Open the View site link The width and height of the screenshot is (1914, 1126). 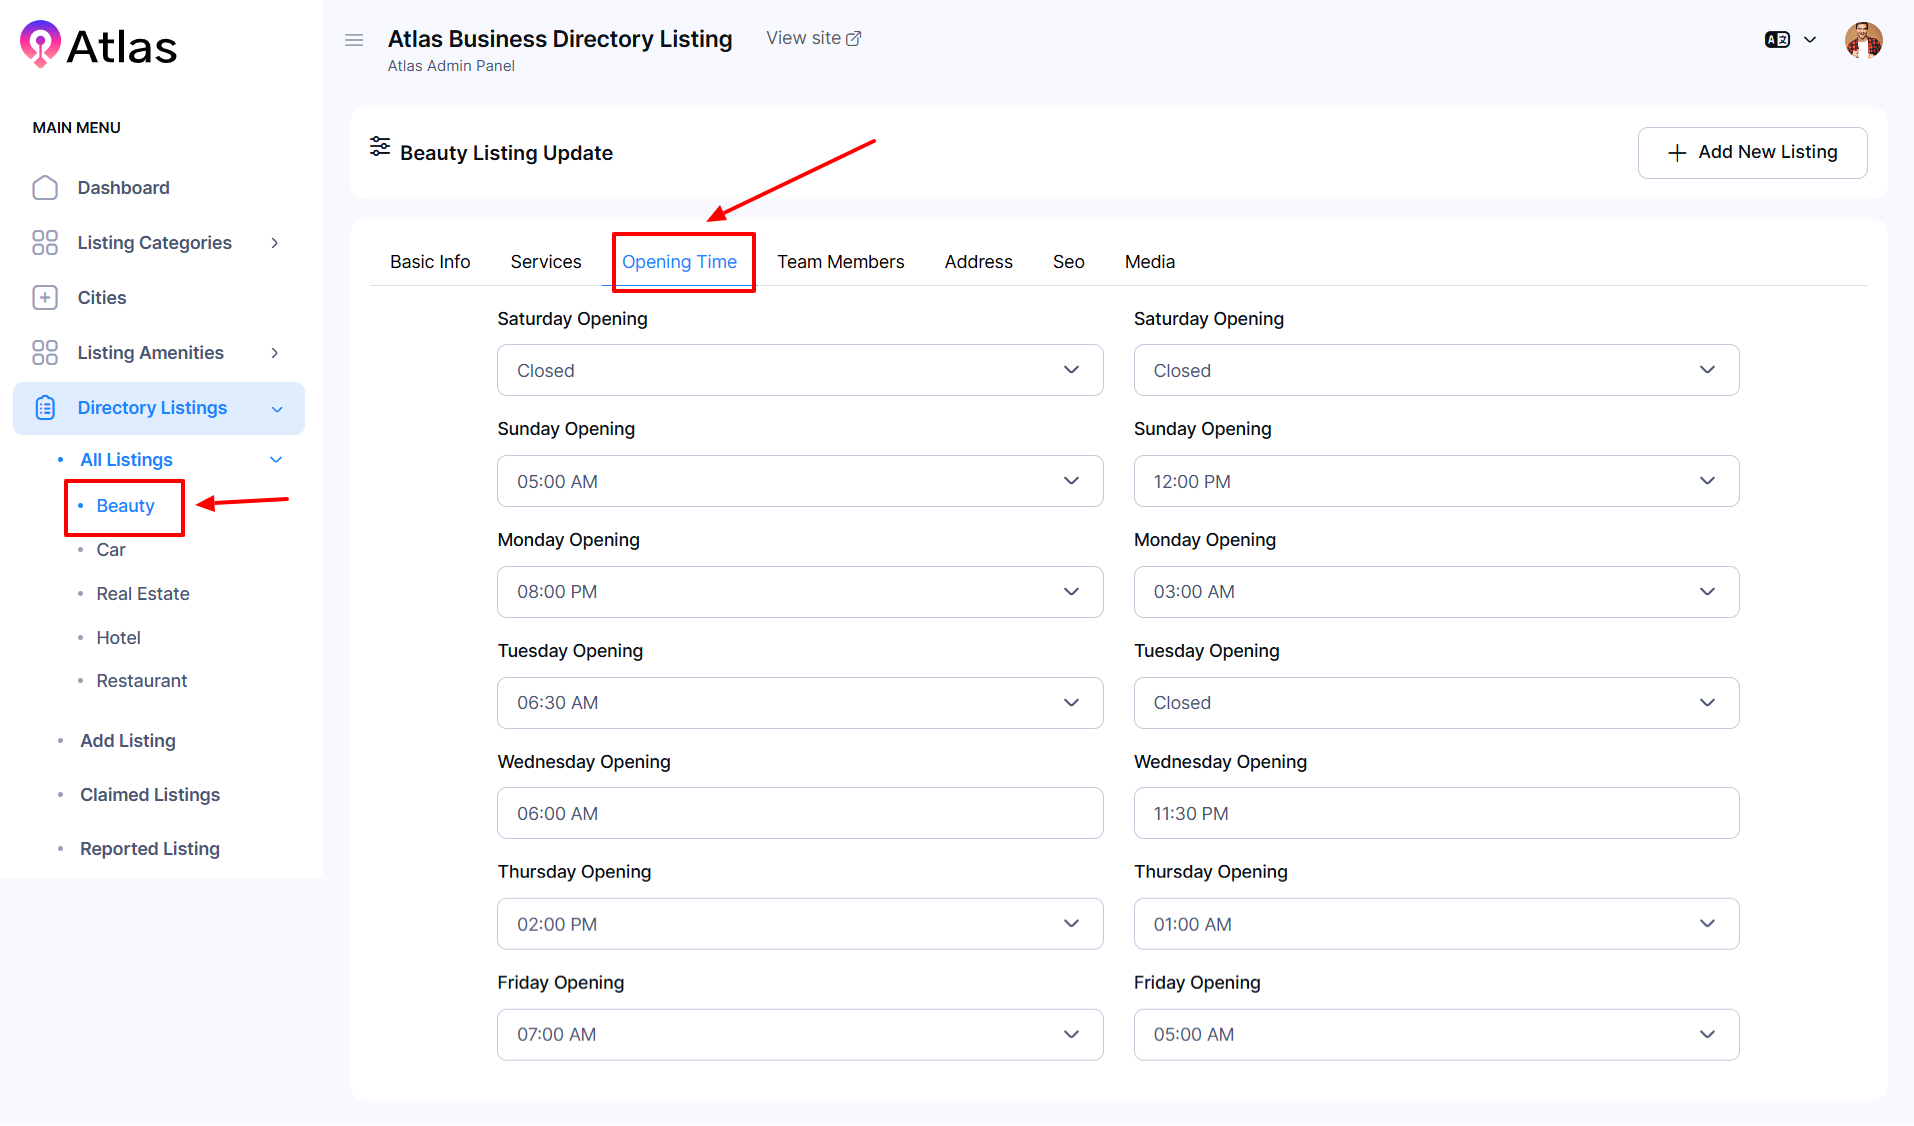(813, 38)
